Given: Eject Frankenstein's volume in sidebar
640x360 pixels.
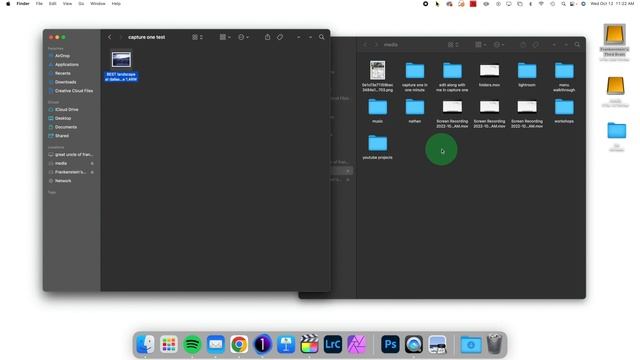Looking at the screenshot, I should click(x=92, y=172).
